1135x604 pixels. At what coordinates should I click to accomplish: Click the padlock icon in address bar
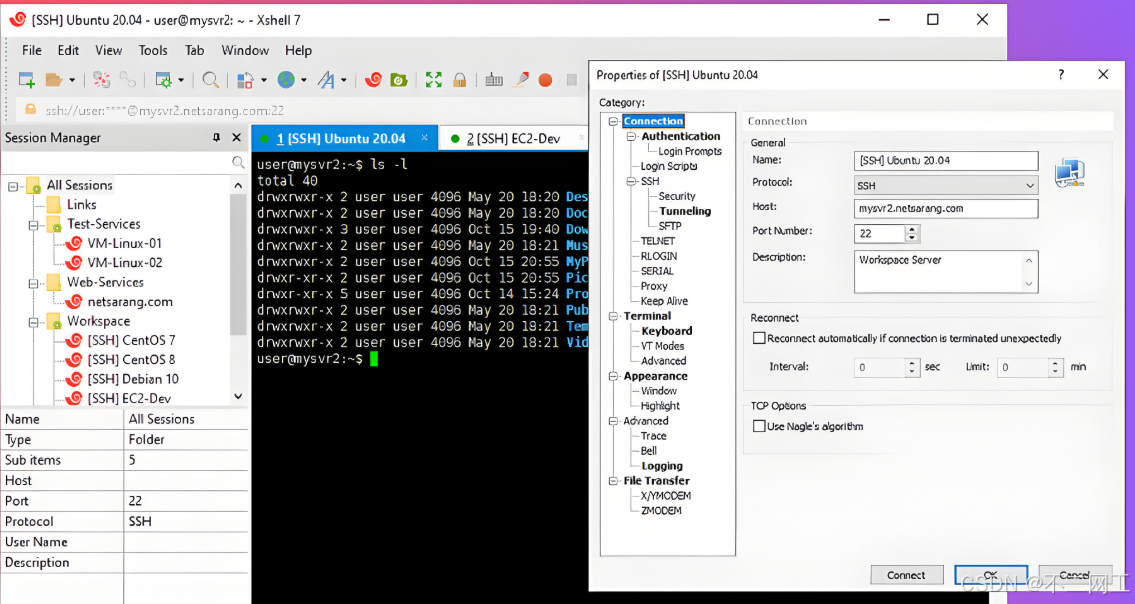(30, 109)
